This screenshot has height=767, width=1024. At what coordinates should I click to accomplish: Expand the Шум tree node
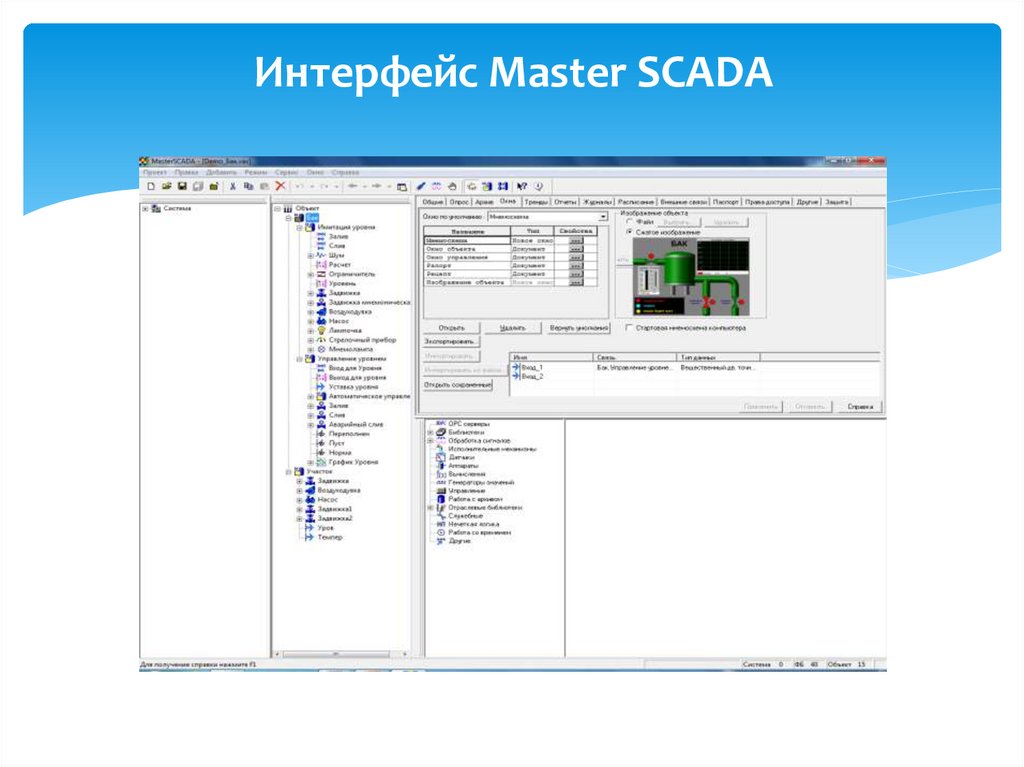309,255
